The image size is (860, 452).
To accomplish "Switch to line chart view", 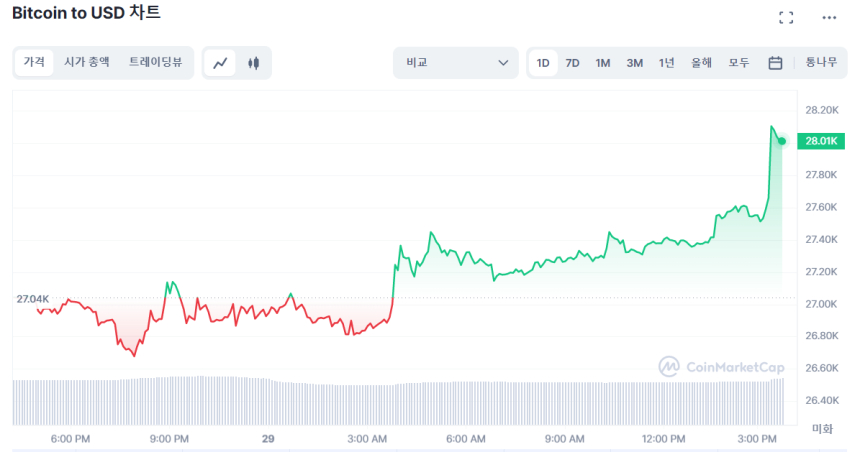I will tap(220, 63).
